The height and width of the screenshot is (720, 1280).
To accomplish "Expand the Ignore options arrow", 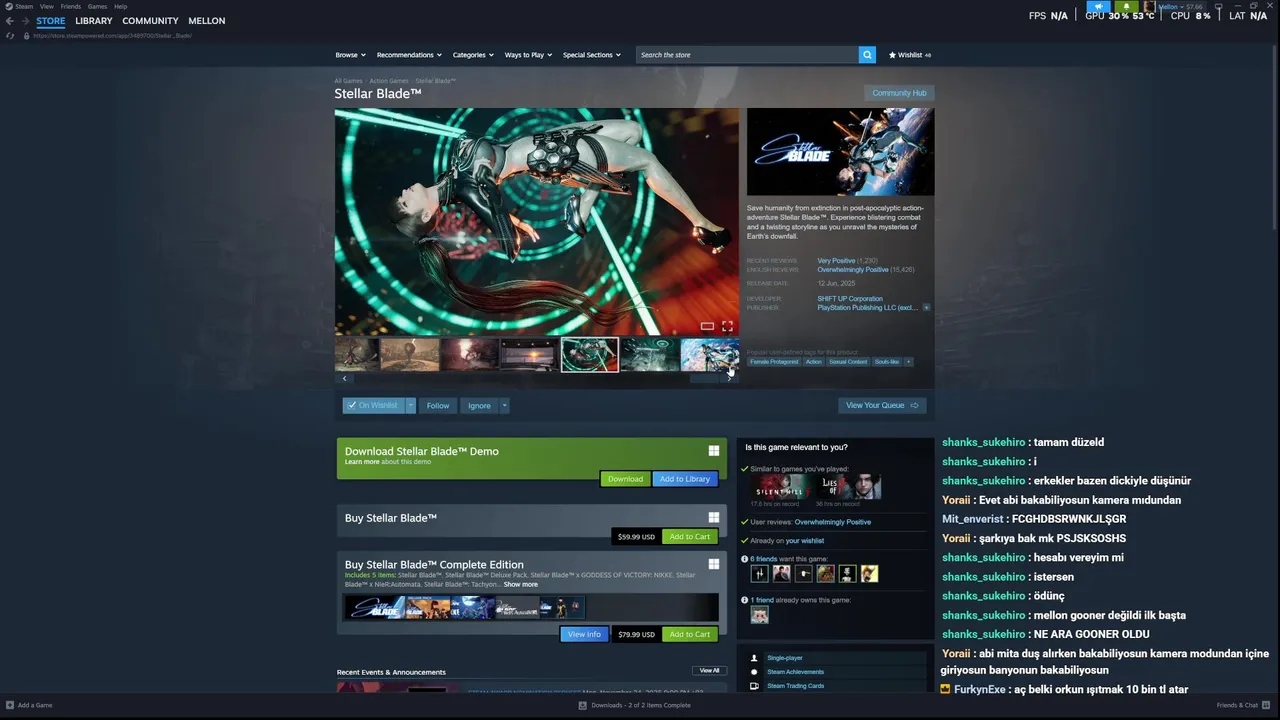I will 504,405.
